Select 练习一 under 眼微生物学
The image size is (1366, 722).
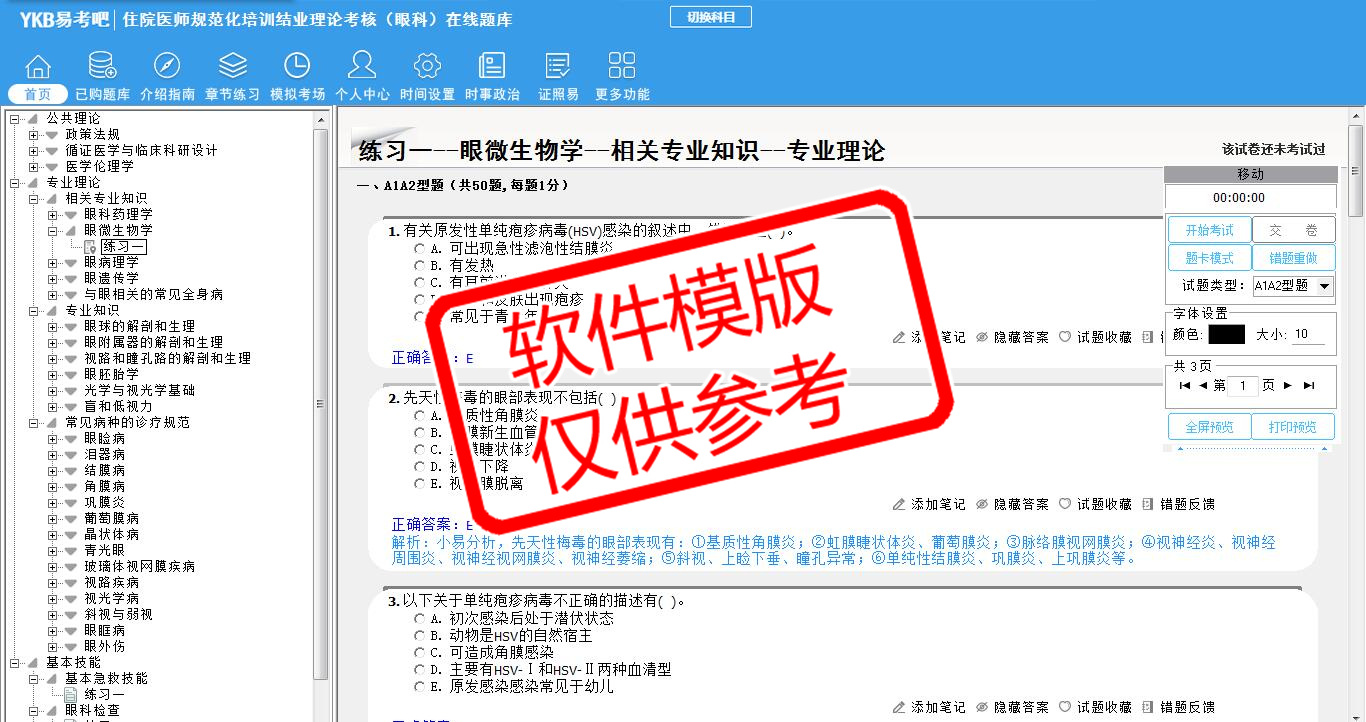pos(124,246)
